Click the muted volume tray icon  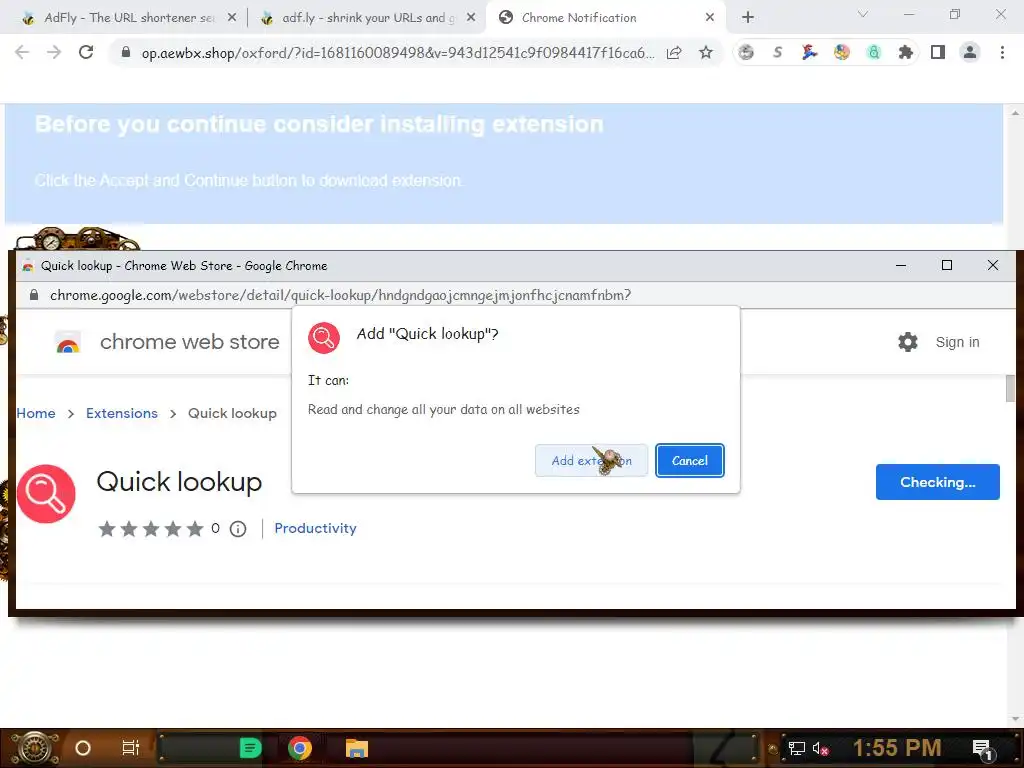coord(820,748)
